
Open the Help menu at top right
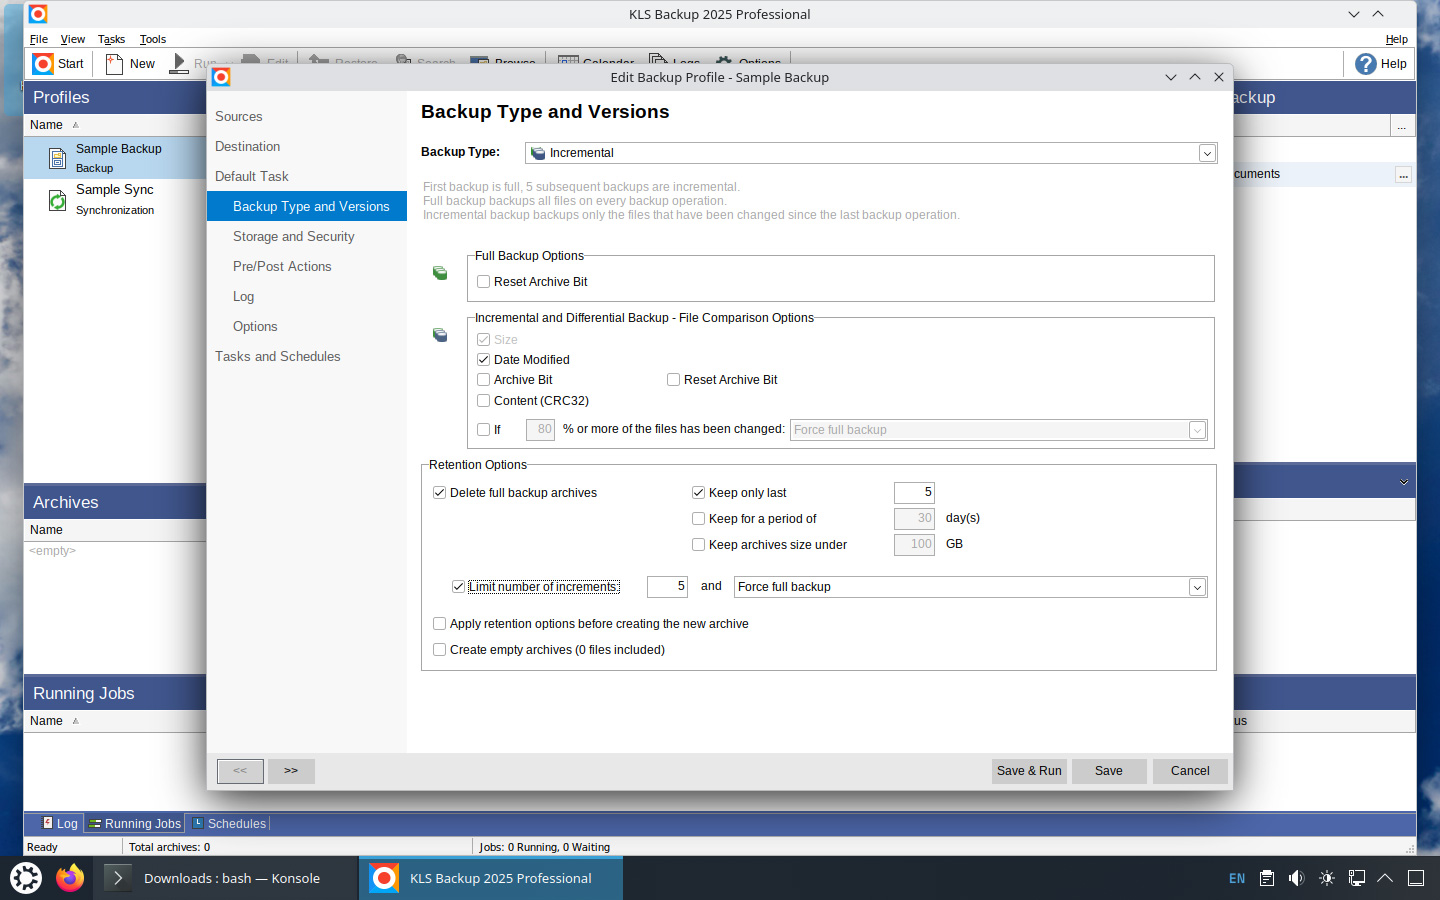click(1396, 39)
